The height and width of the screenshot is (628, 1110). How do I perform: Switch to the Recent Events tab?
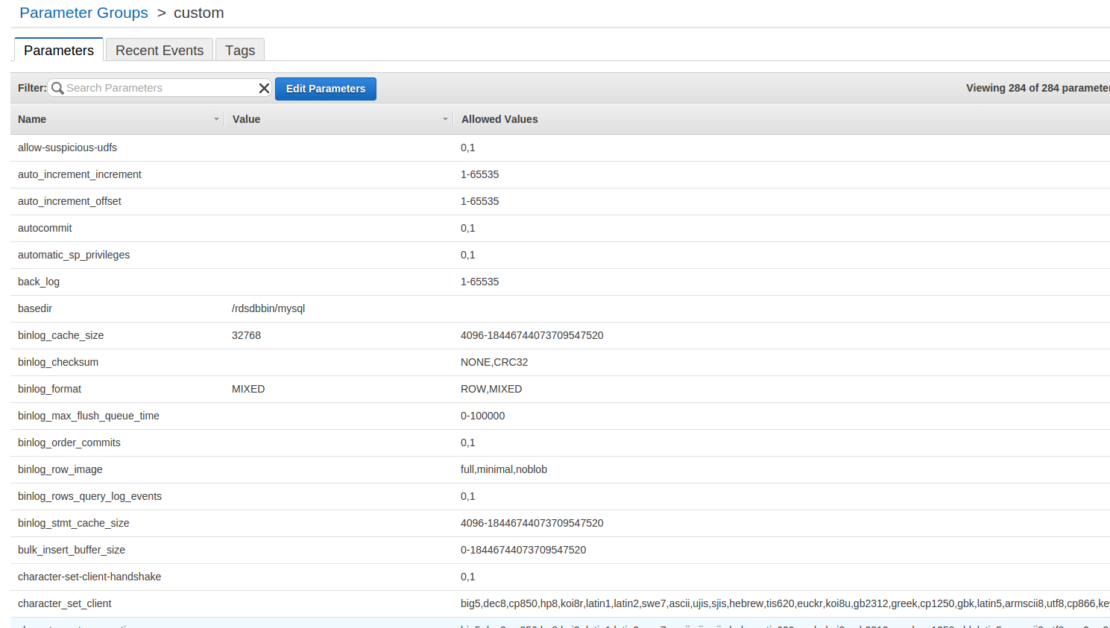159,50
